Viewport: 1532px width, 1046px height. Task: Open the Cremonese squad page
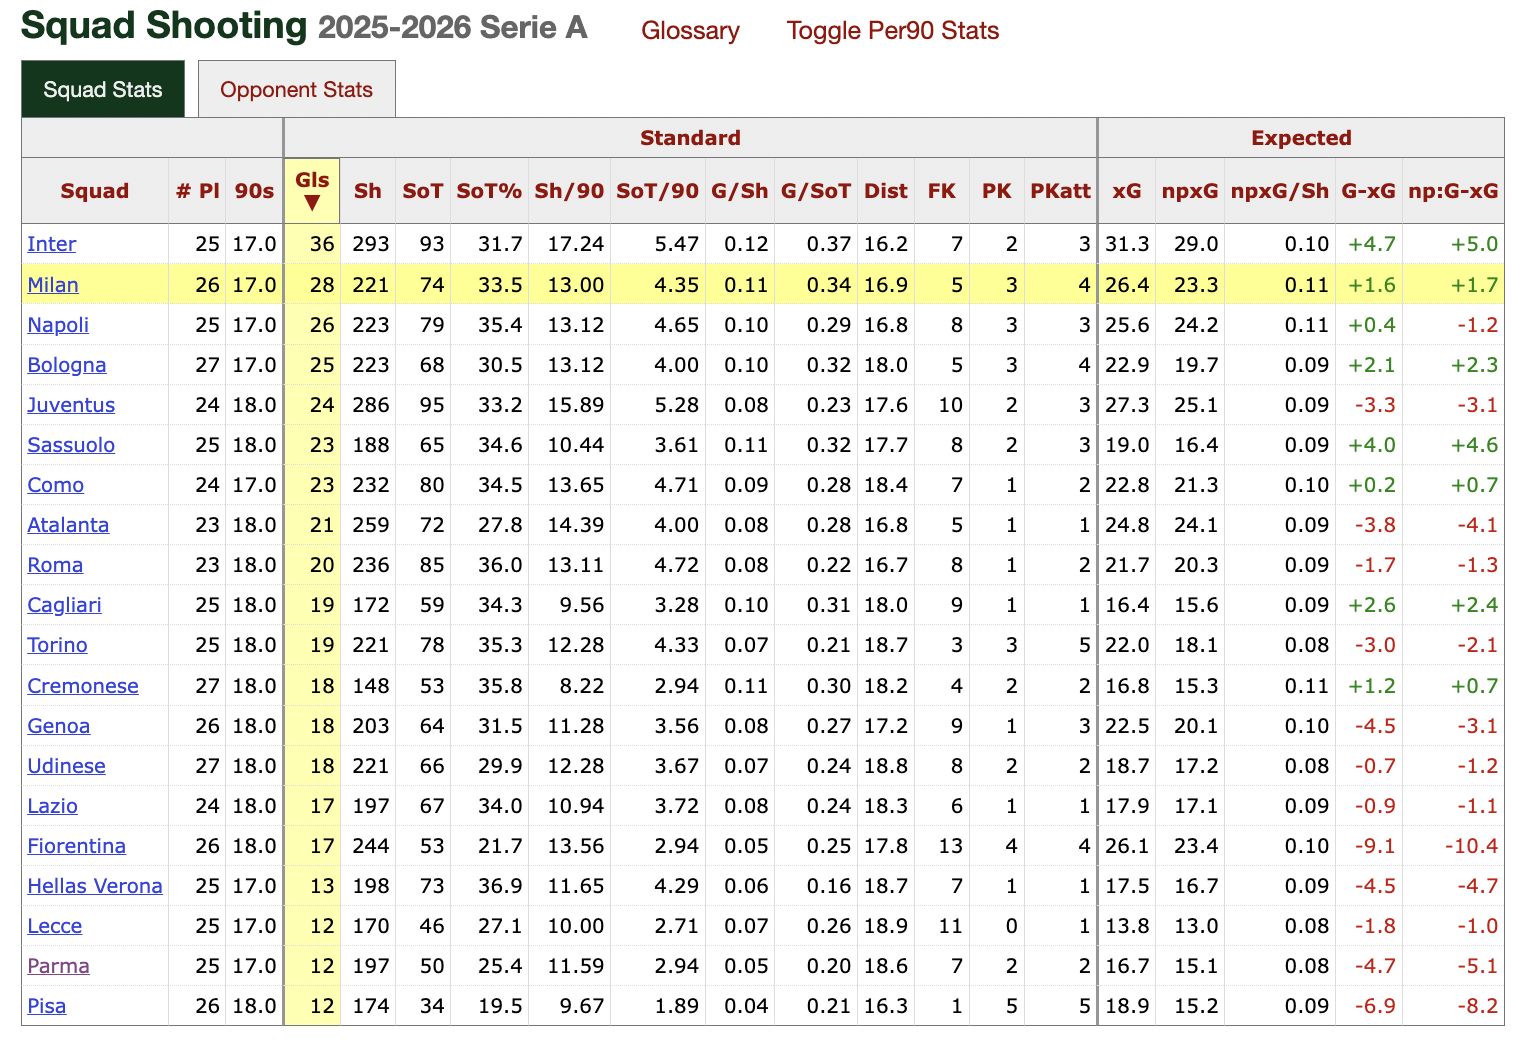[x=82, y=686]
